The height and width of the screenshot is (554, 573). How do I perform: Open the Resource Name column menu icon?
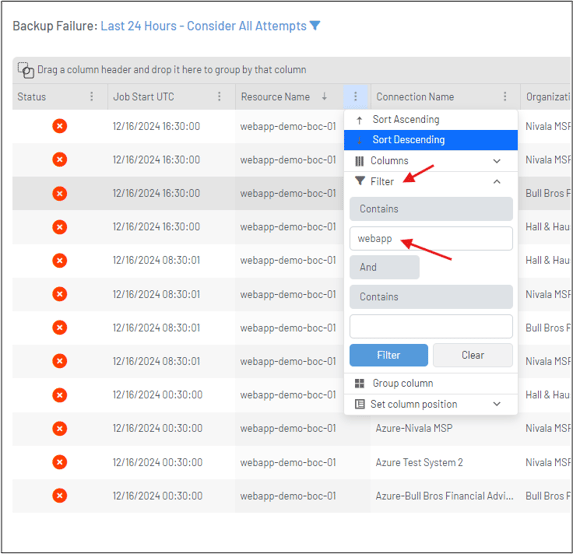(x=355, y=96)
